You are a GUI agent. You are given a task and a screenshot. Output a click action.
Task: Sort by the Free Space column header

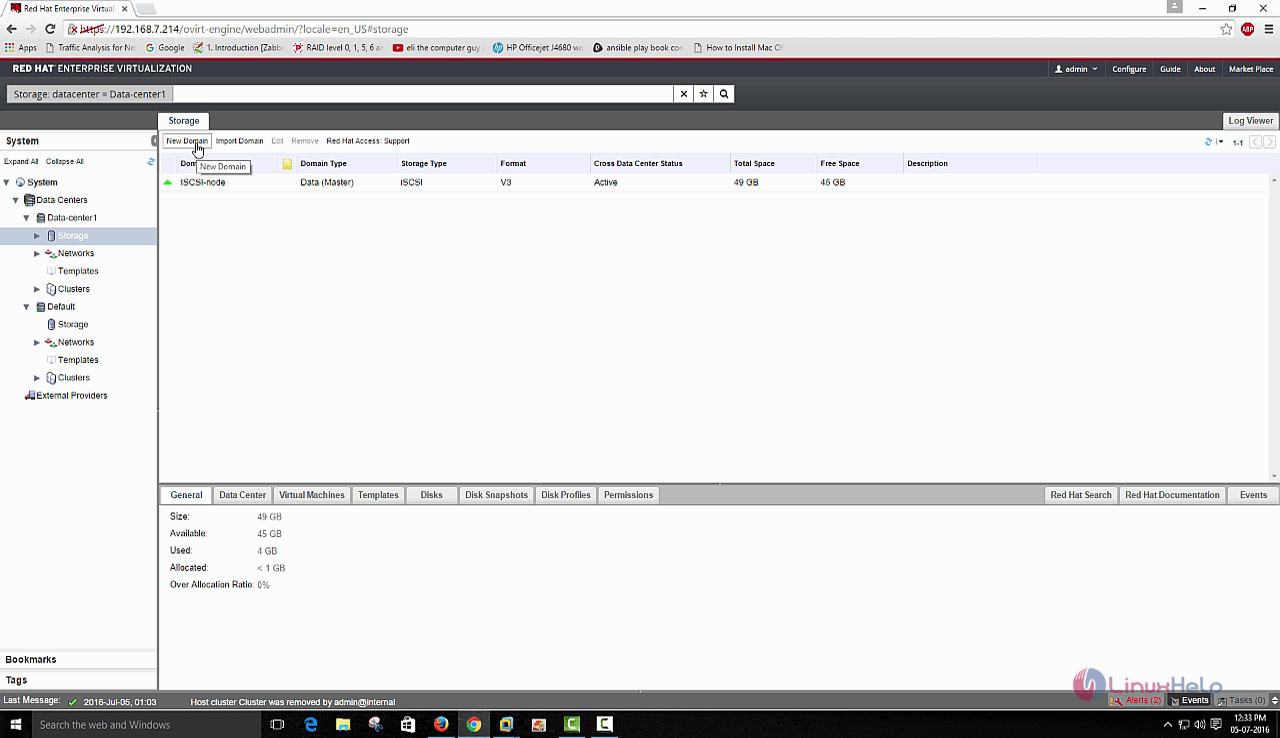tap(840, 163)
